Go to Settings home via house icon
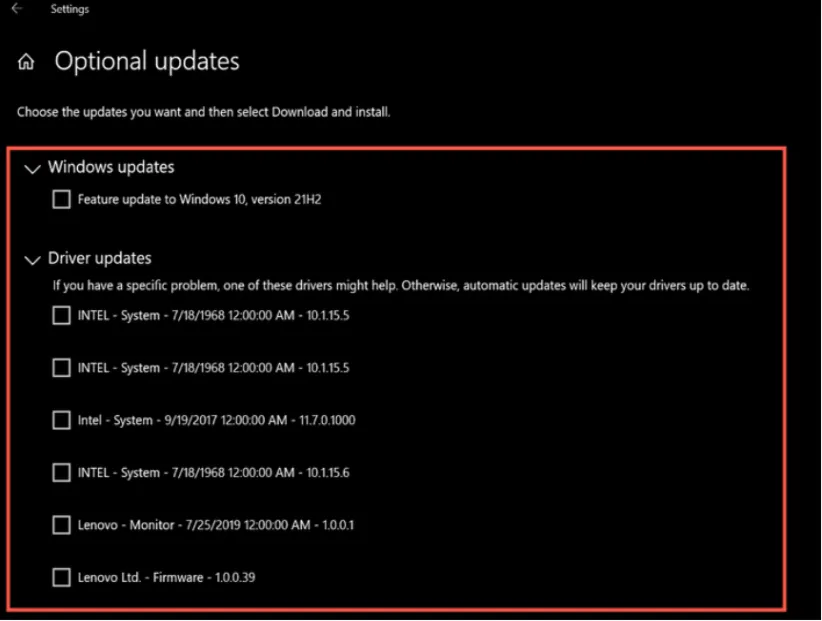 click(x=26, y=62)
